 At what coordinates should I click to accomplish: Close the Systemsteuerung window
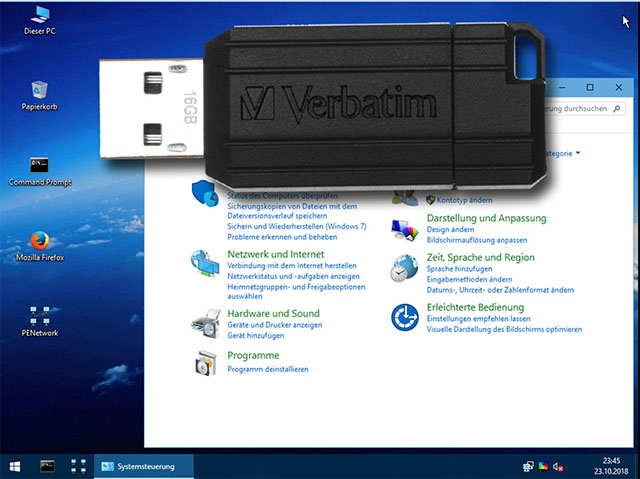click(619, 87)
